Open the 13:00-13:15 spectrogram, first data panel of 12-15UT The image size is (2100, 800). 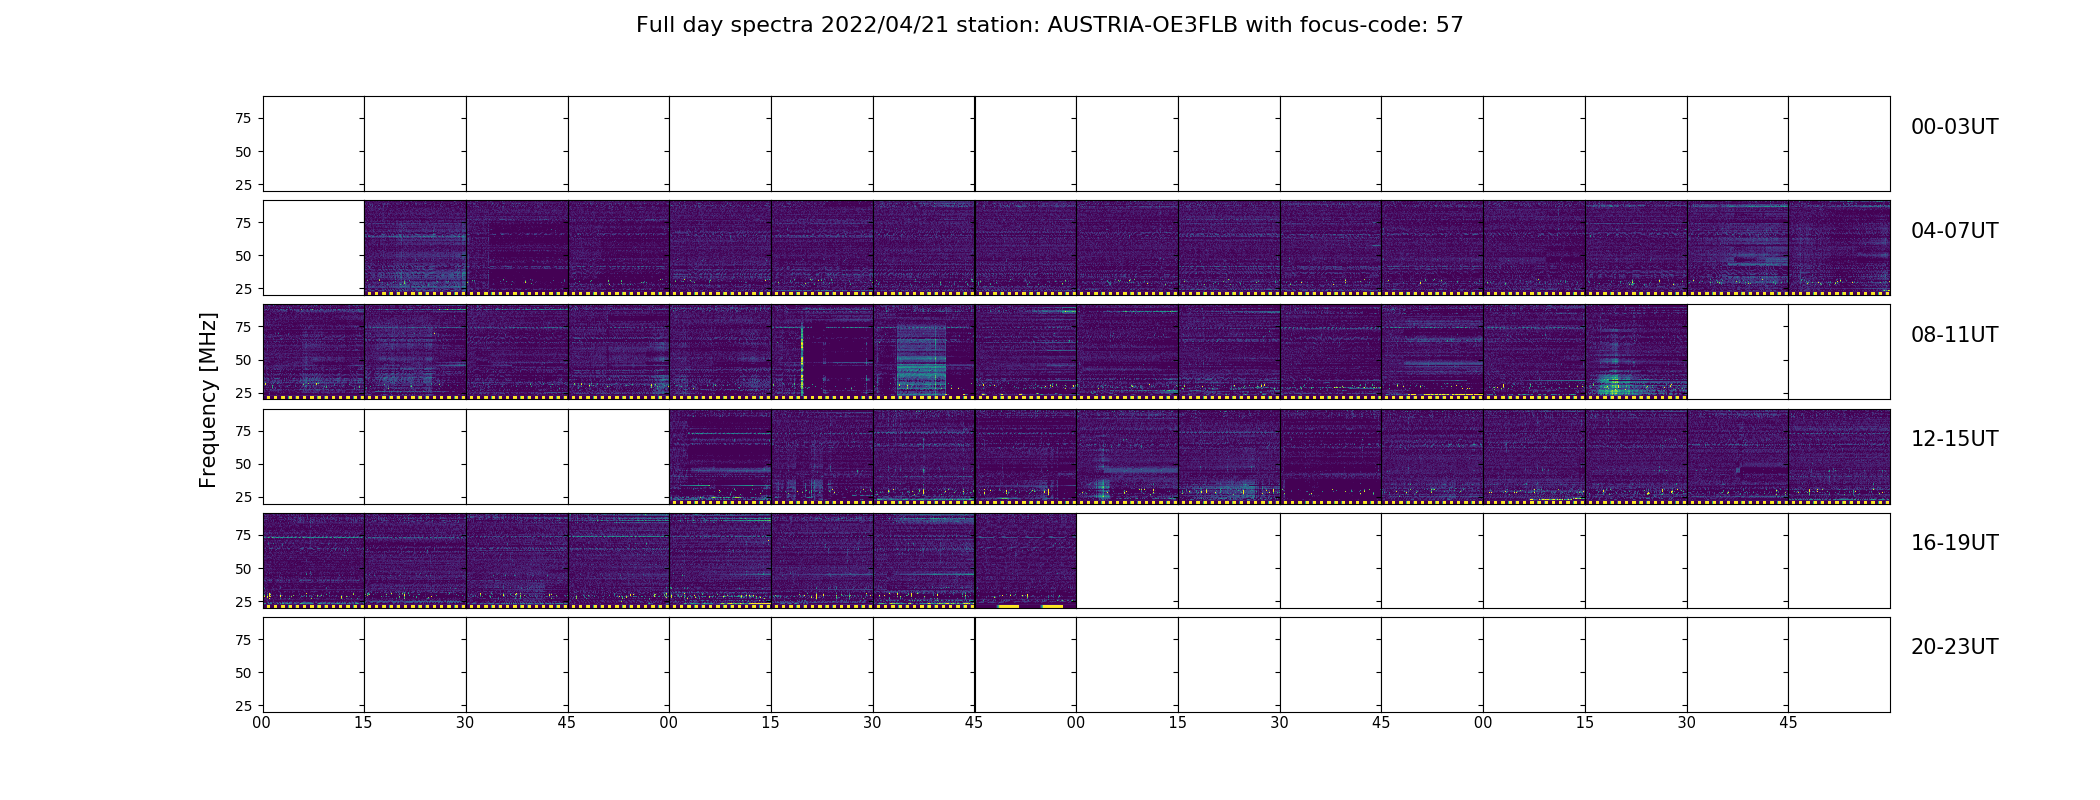[720, 456]
